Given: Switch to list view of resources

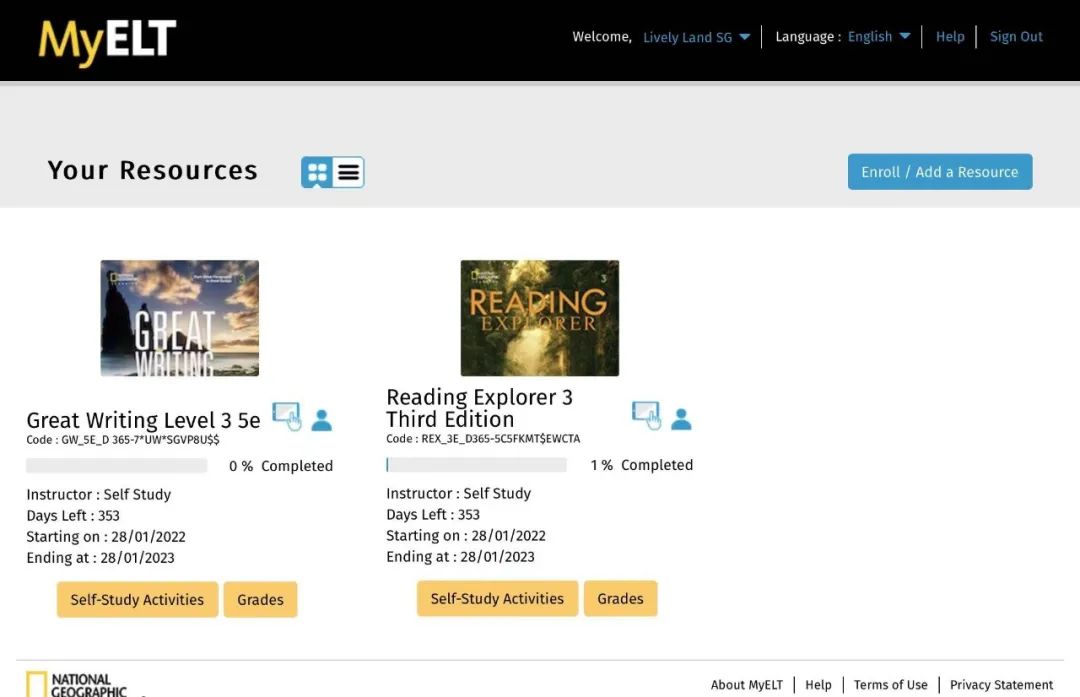Looking at the screenshot, I should (x=349, y=172).
